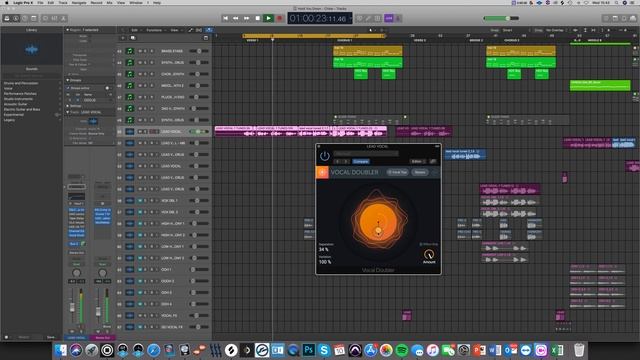Image resolution: width=640 pixels, height=360 pixels.
Task: Open the Mix menu
Action: tap(109, 2)
